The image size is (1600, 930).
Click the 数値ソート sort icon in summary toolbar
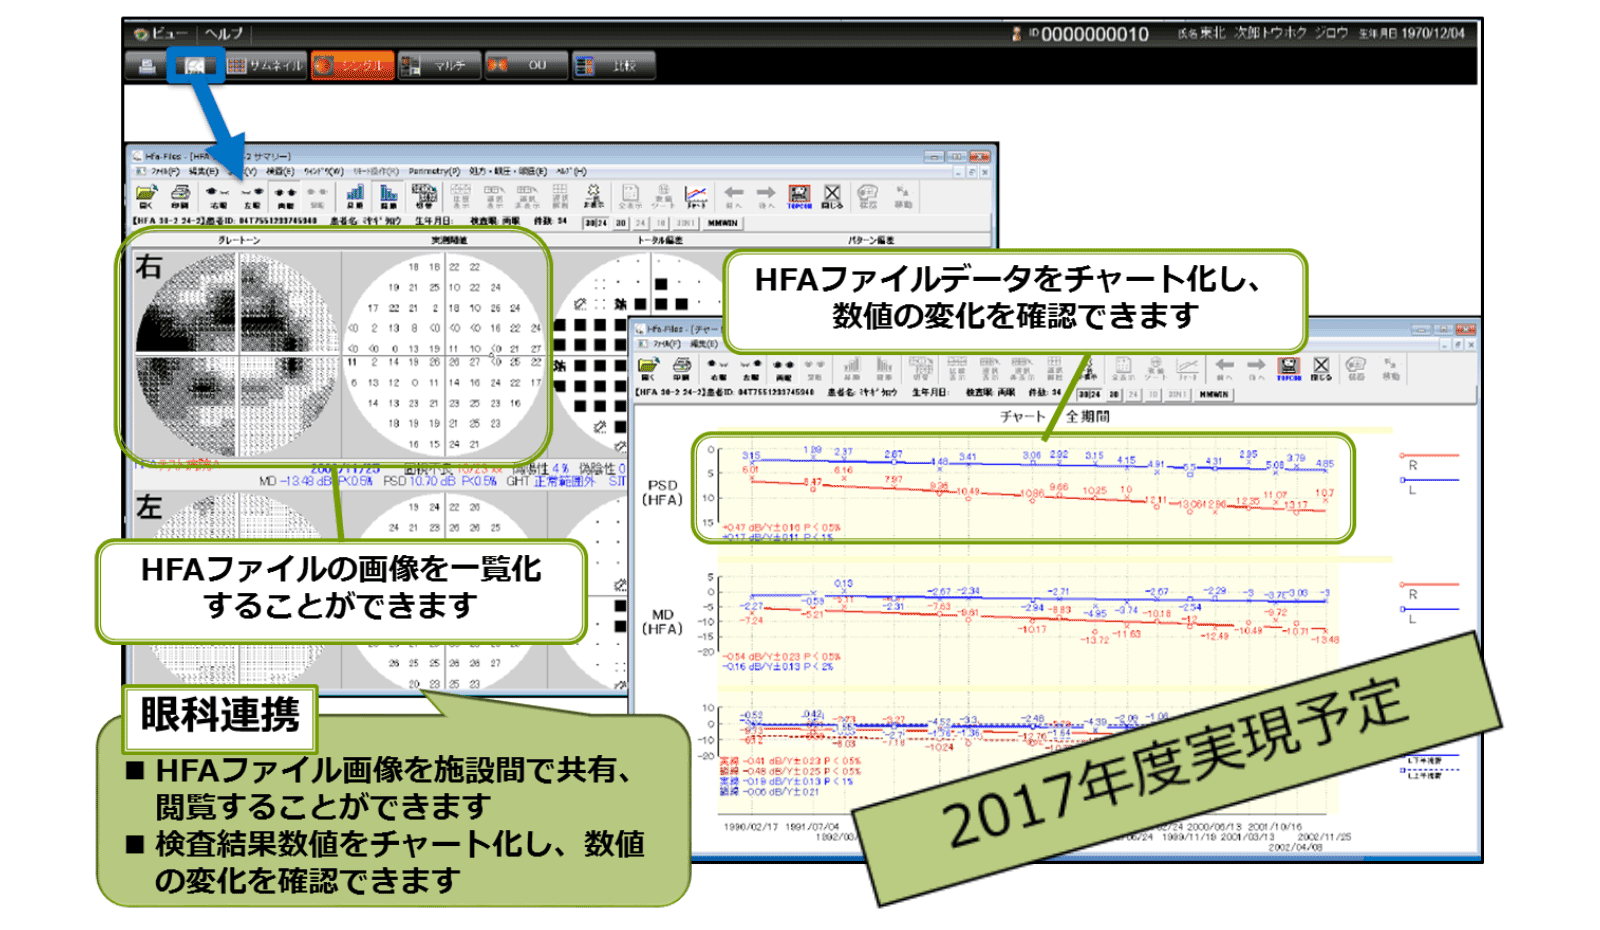663,196
